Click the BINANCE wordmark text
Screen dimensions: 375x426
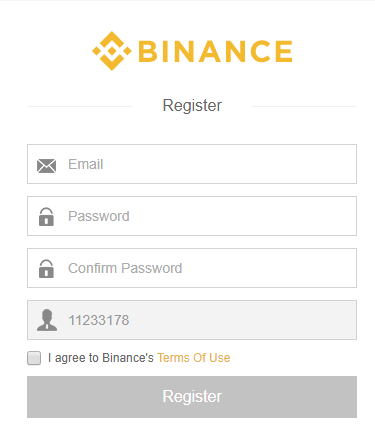coord(215,51)
